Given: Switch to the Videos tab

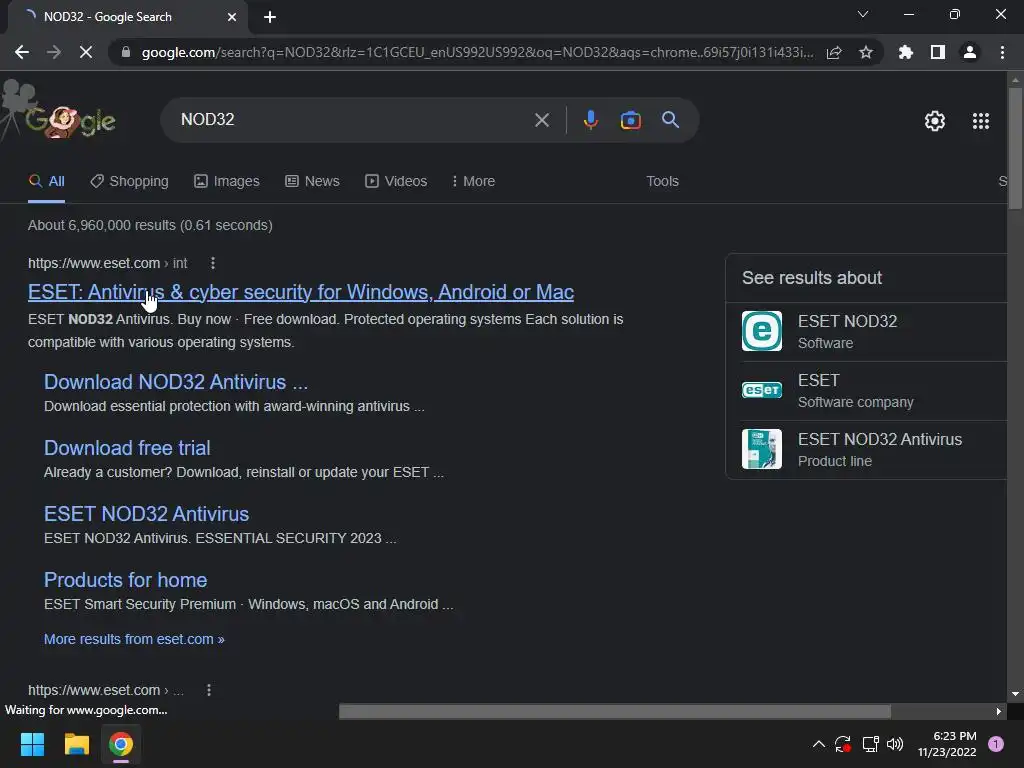Looking at the screenshot, I should coord(396,182).
